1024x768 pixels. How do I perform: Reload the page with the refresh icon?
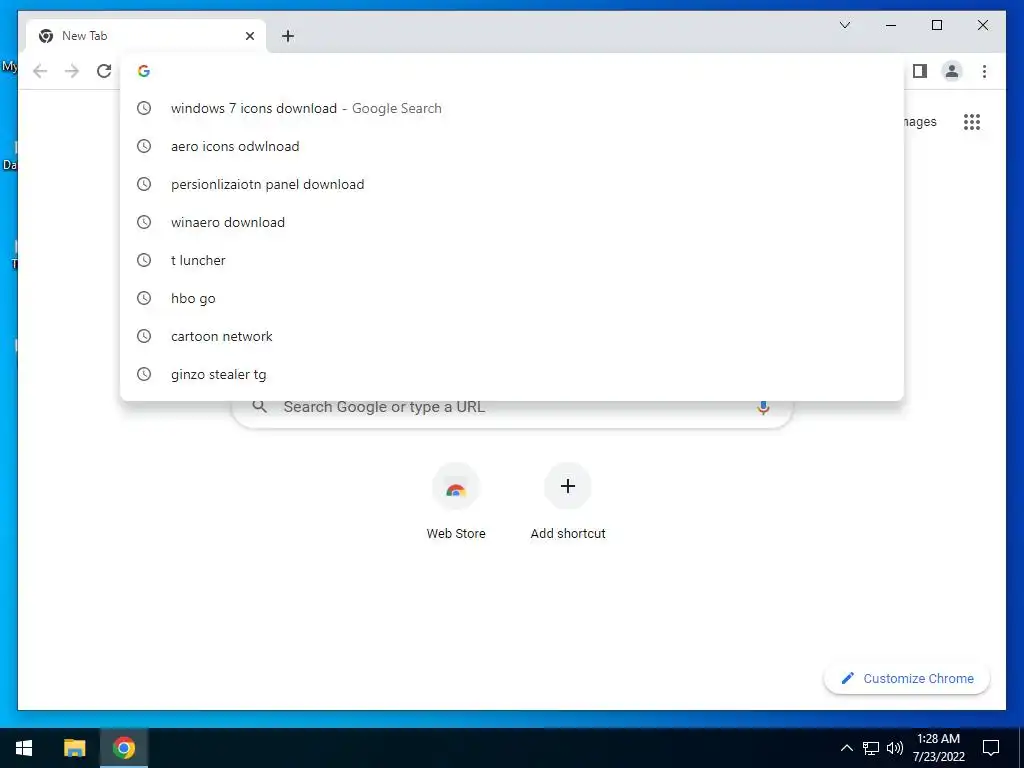pos(104,71)
